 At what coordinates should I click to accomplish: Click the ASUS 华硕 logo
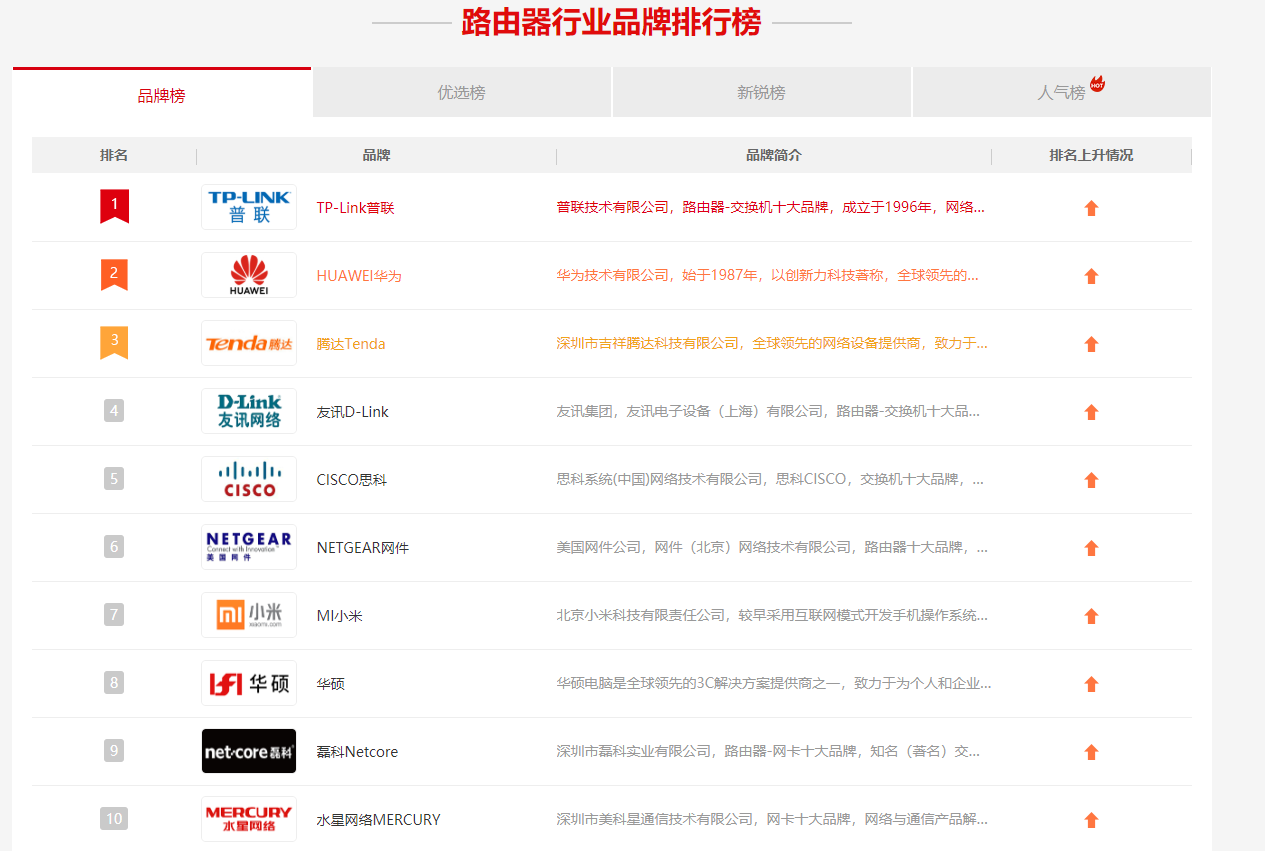[248, 683]
